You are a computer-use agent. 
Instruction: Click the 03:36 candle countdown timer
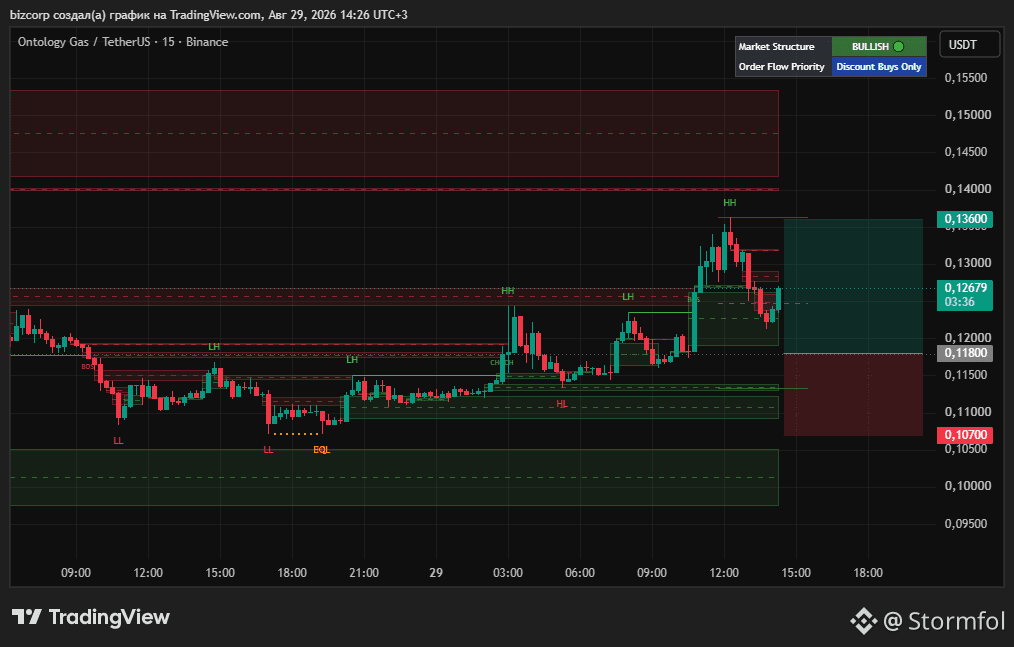[960, 302]
